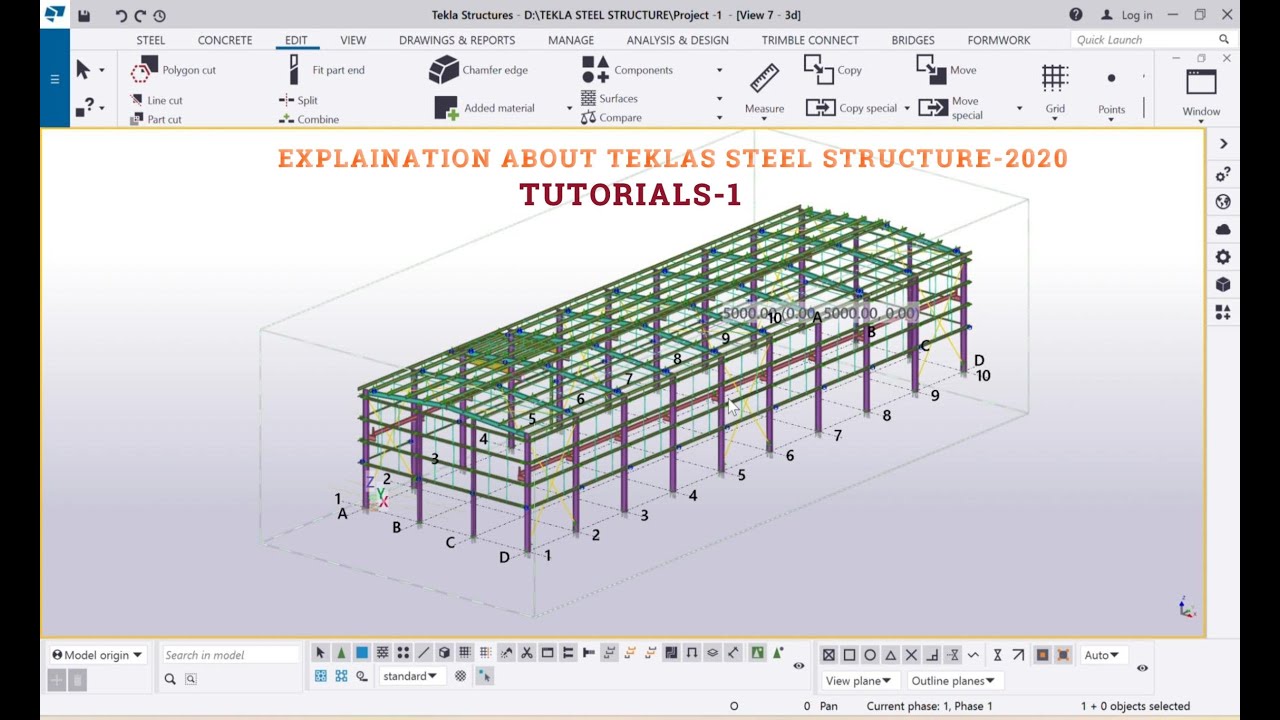Open the hamburger file menu icon
Viewport: 1280px width, 720px height.
[x=55, y=79]
